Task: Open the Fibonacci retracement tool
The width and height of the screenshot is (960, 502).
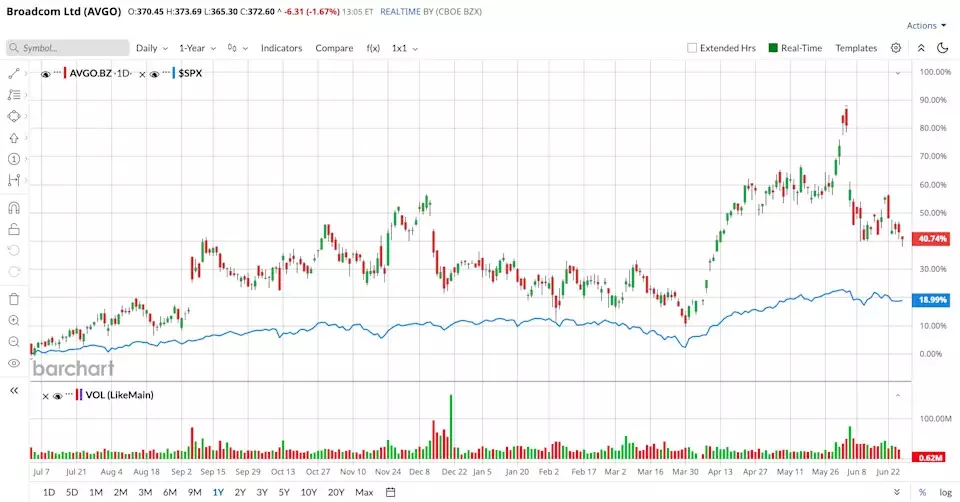Action: pos(13,95)
